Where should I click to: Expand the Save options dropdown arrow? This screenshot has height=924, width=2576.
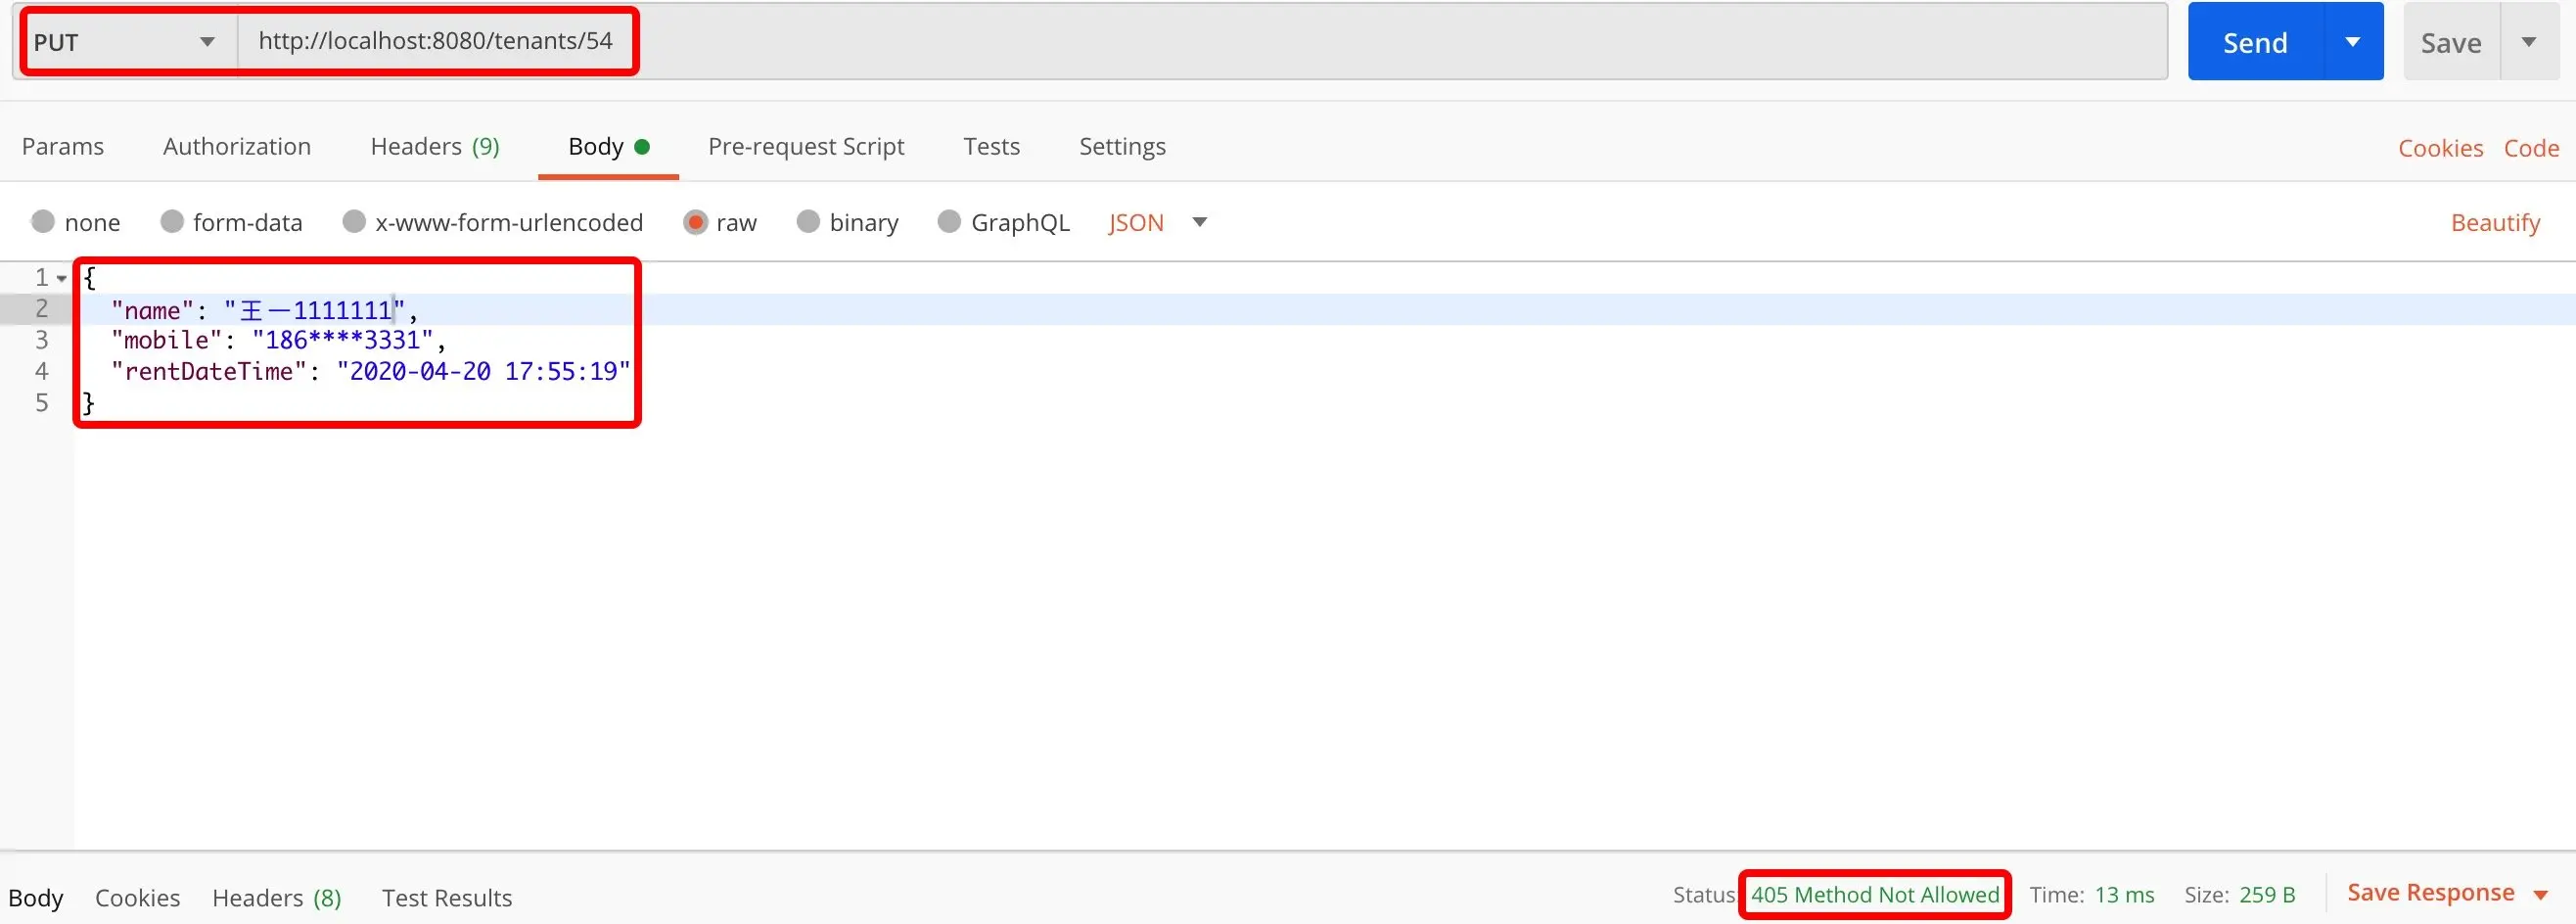(2529, 42)
